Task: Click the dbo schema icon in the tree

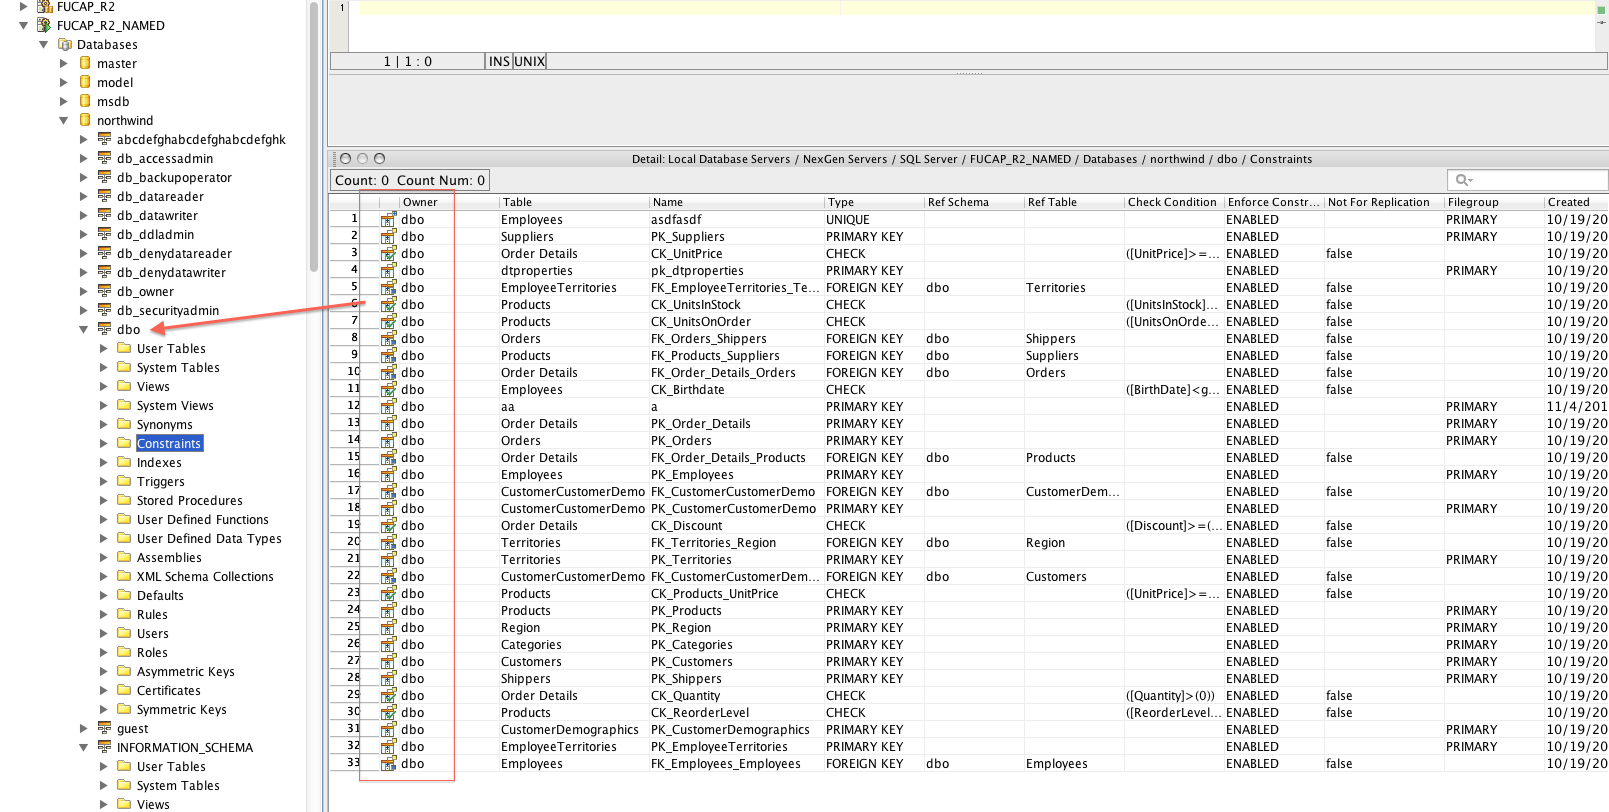Action: pyautogui.click(x=104, y=329)
